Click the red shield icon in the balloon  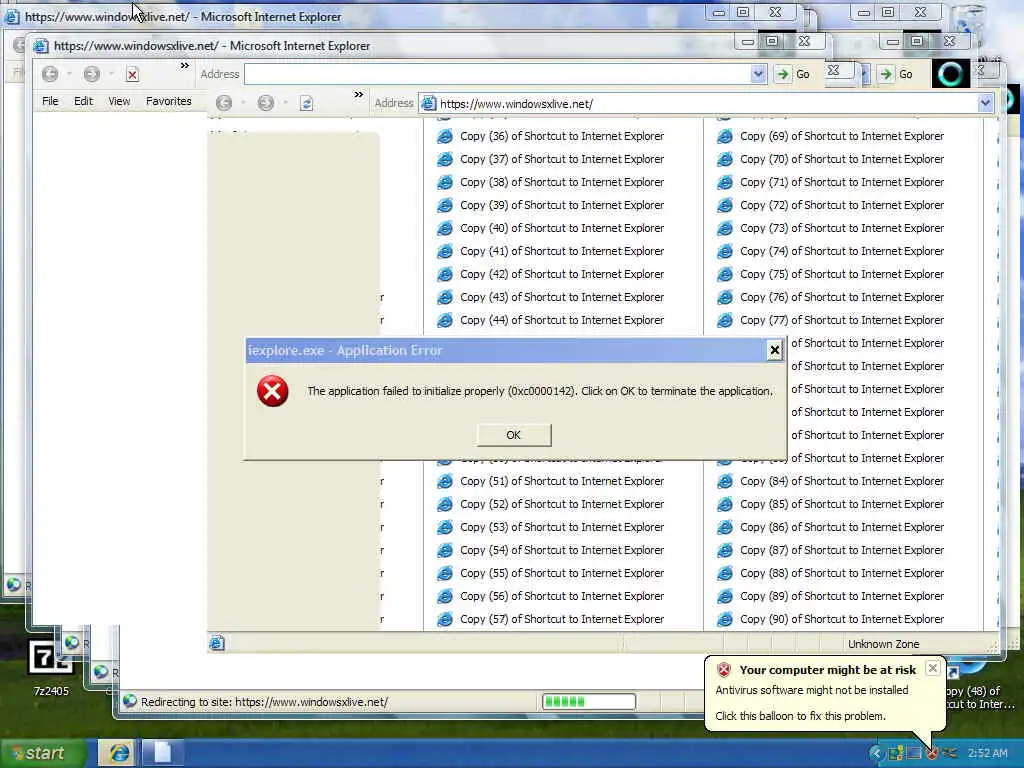[x=724, y=669]
